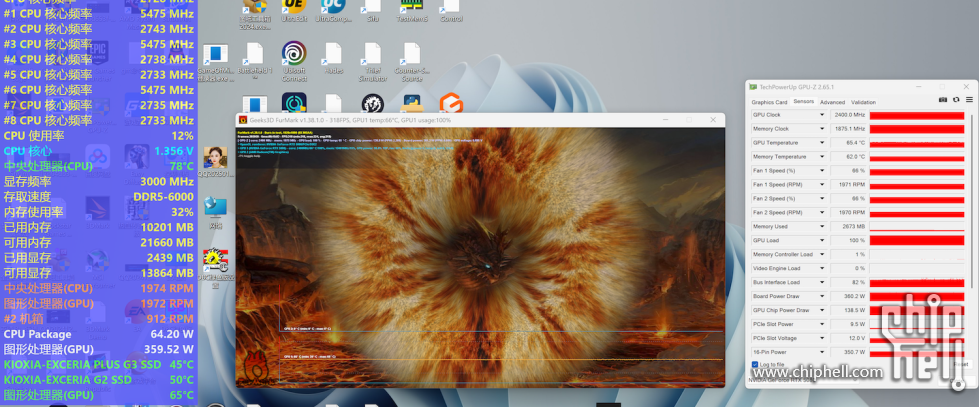The width and height of the screenshot is (979, 407).
Task: Toggle the Log to file checkbox
Action: (x=755, y=365)
